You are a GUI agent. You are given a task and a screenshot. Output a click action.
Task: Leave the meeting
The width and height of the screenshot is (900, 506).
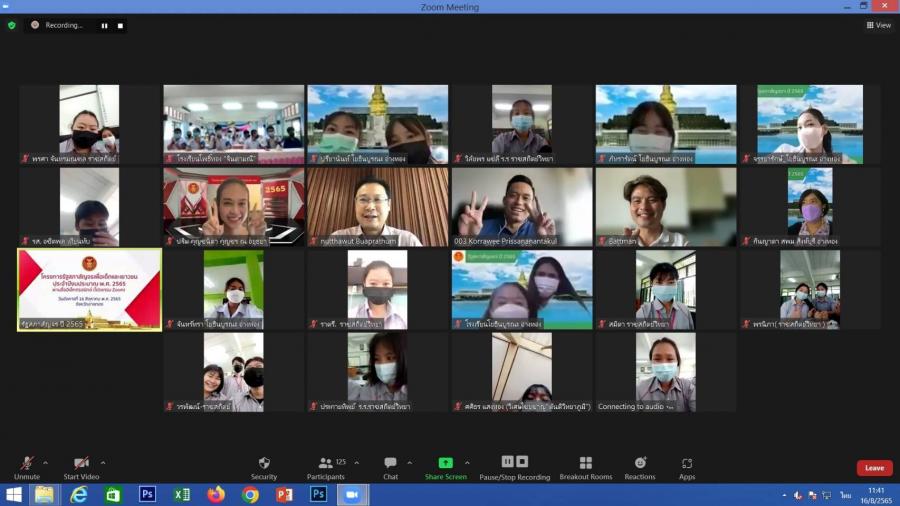874,468
